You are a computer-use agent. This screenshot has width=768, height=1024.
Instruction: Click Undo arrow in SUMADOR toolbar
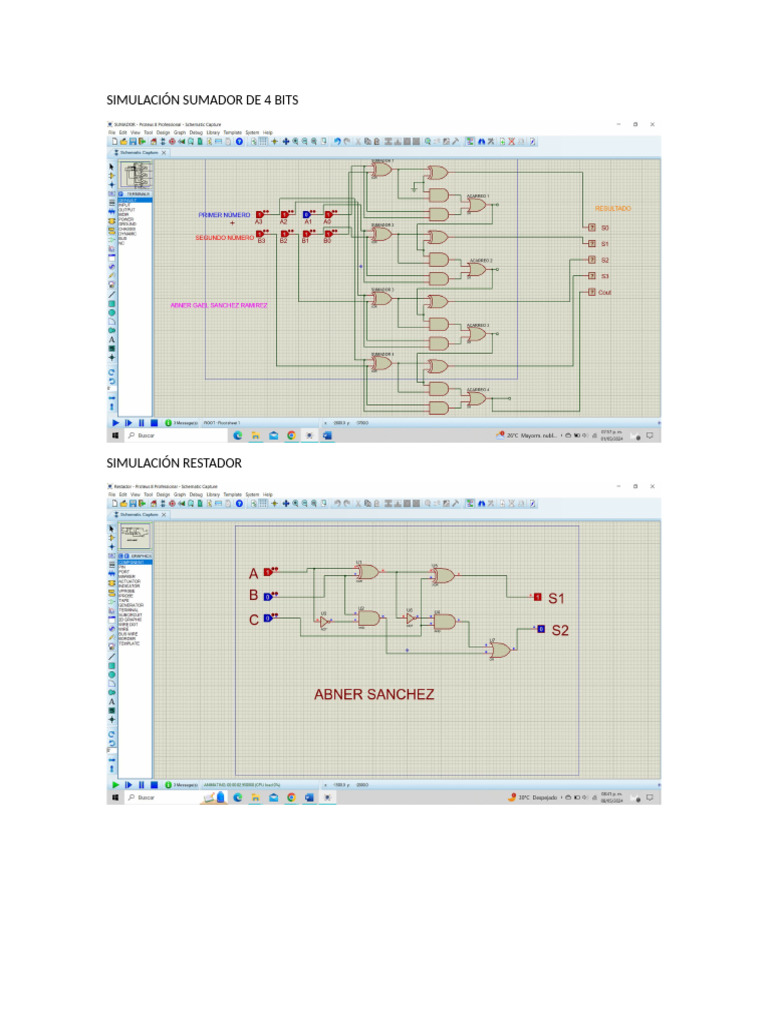coord(338,141)
